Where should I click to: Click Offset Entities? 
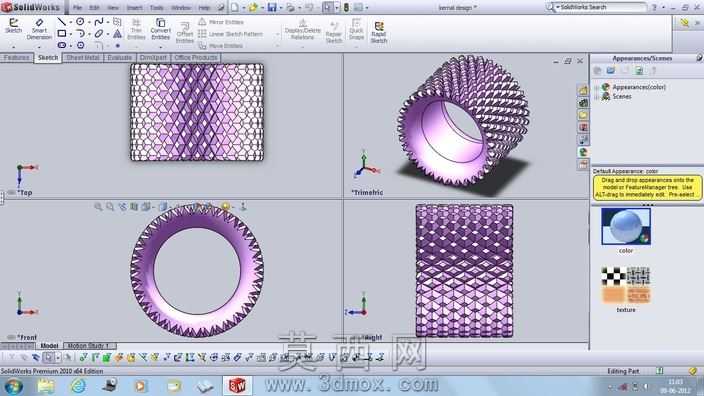pyautogui.click(x=185, y=32)
